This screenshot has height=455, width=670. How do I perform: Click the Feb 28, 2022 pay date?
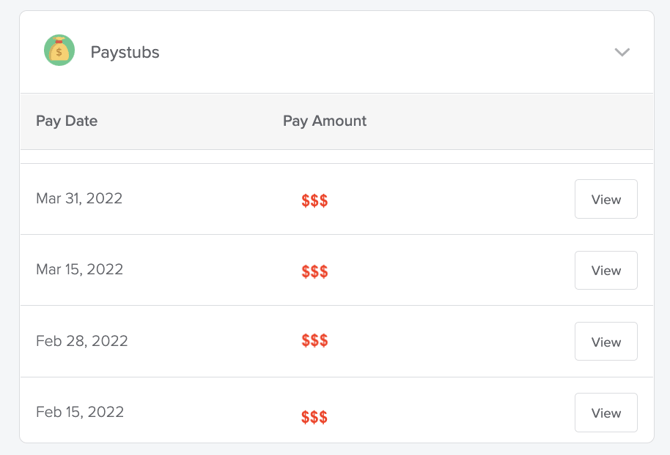tap(81, 341)
